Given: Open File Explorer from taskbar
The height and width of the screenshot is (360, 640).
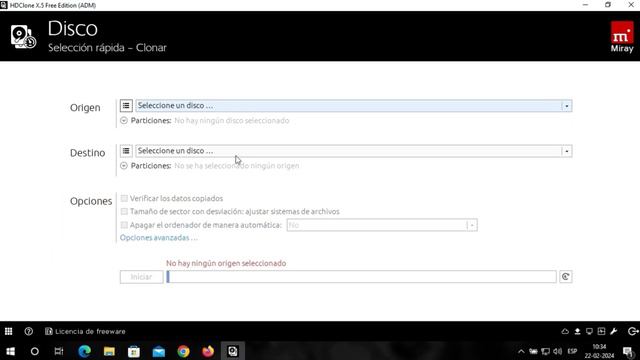Looking at the screenshot, I should tap(109, 351).
